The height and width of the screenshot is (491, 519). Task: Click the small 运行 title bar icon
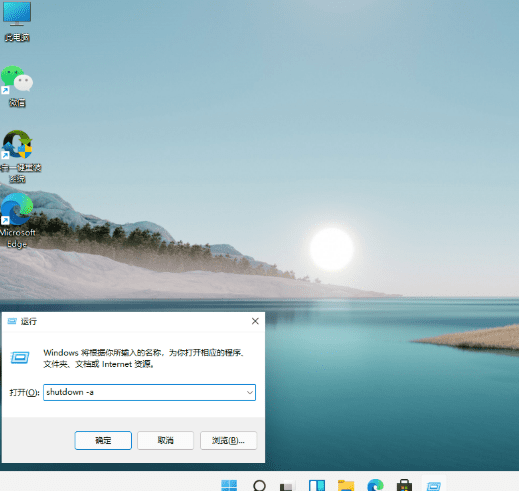click(12, 321)
